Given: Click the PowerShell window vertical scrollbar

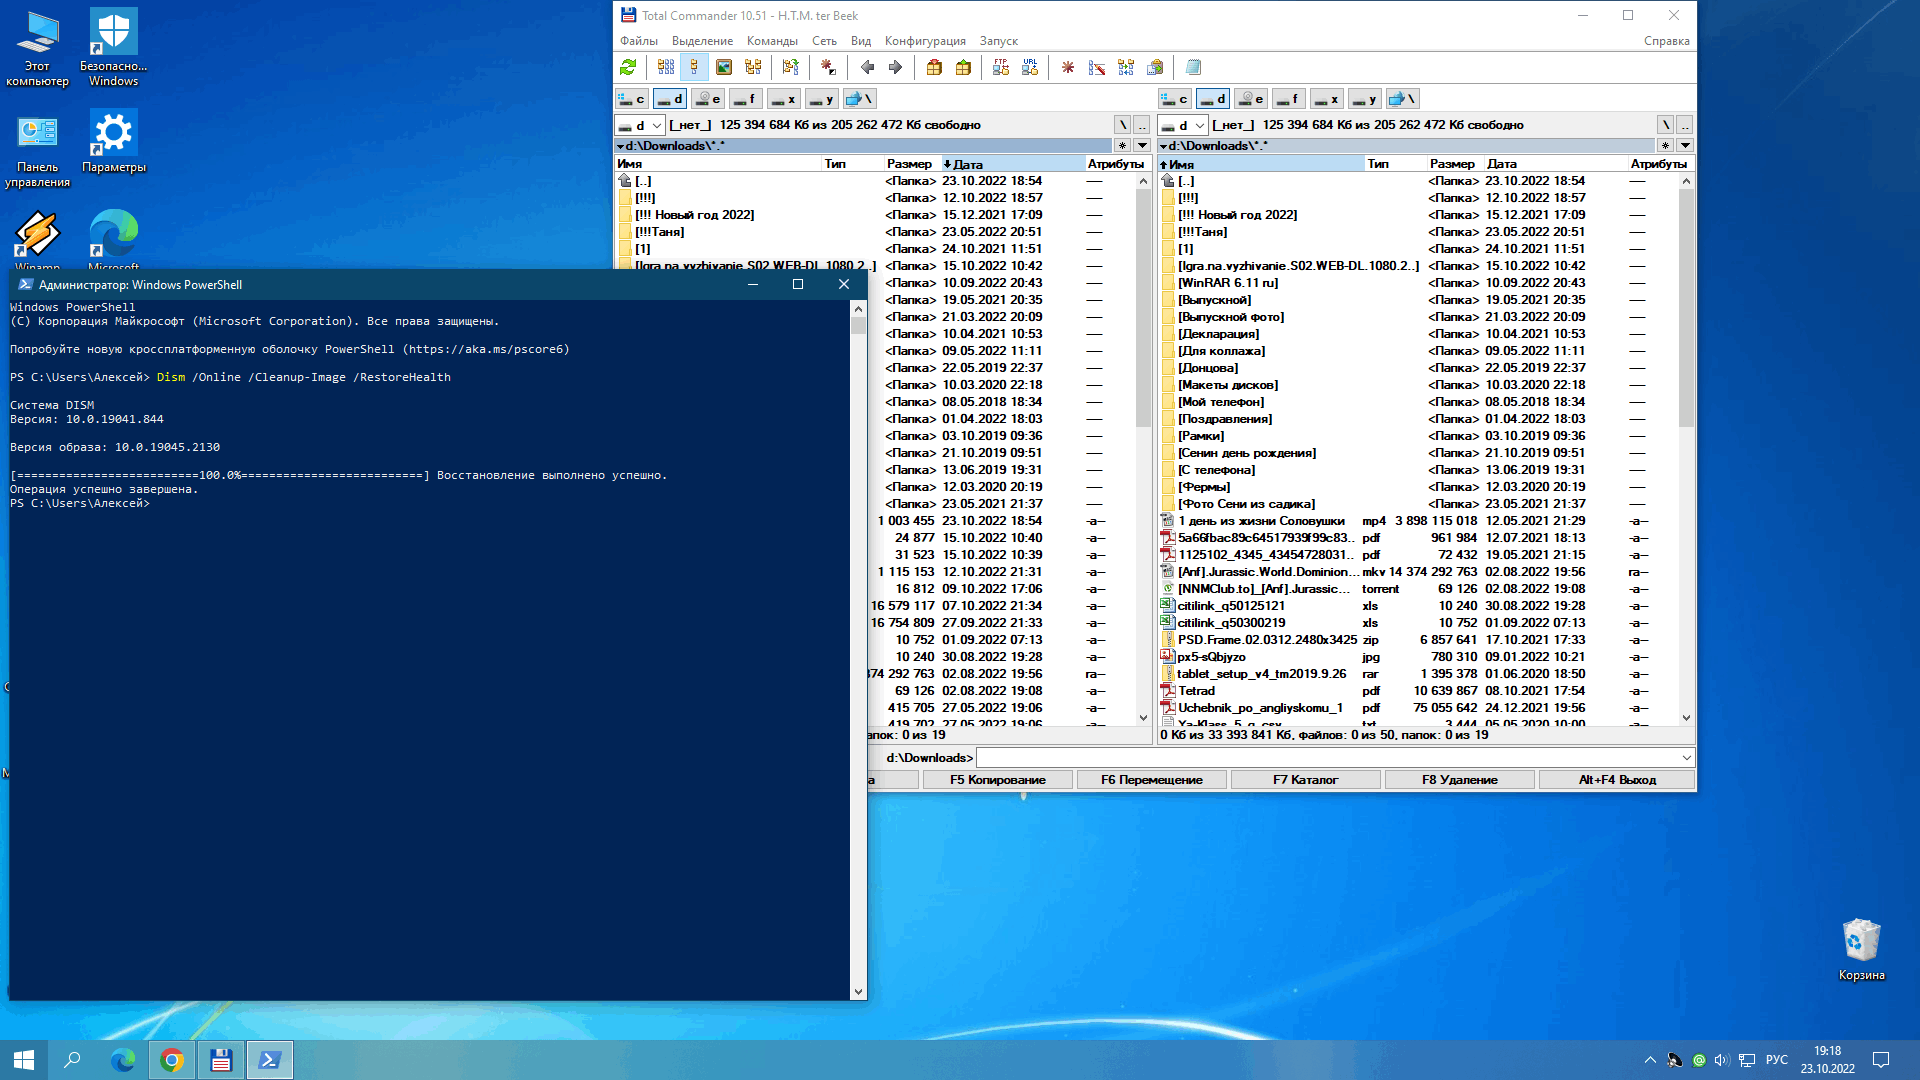Looking at the screenshot, I should coord(858,652).
